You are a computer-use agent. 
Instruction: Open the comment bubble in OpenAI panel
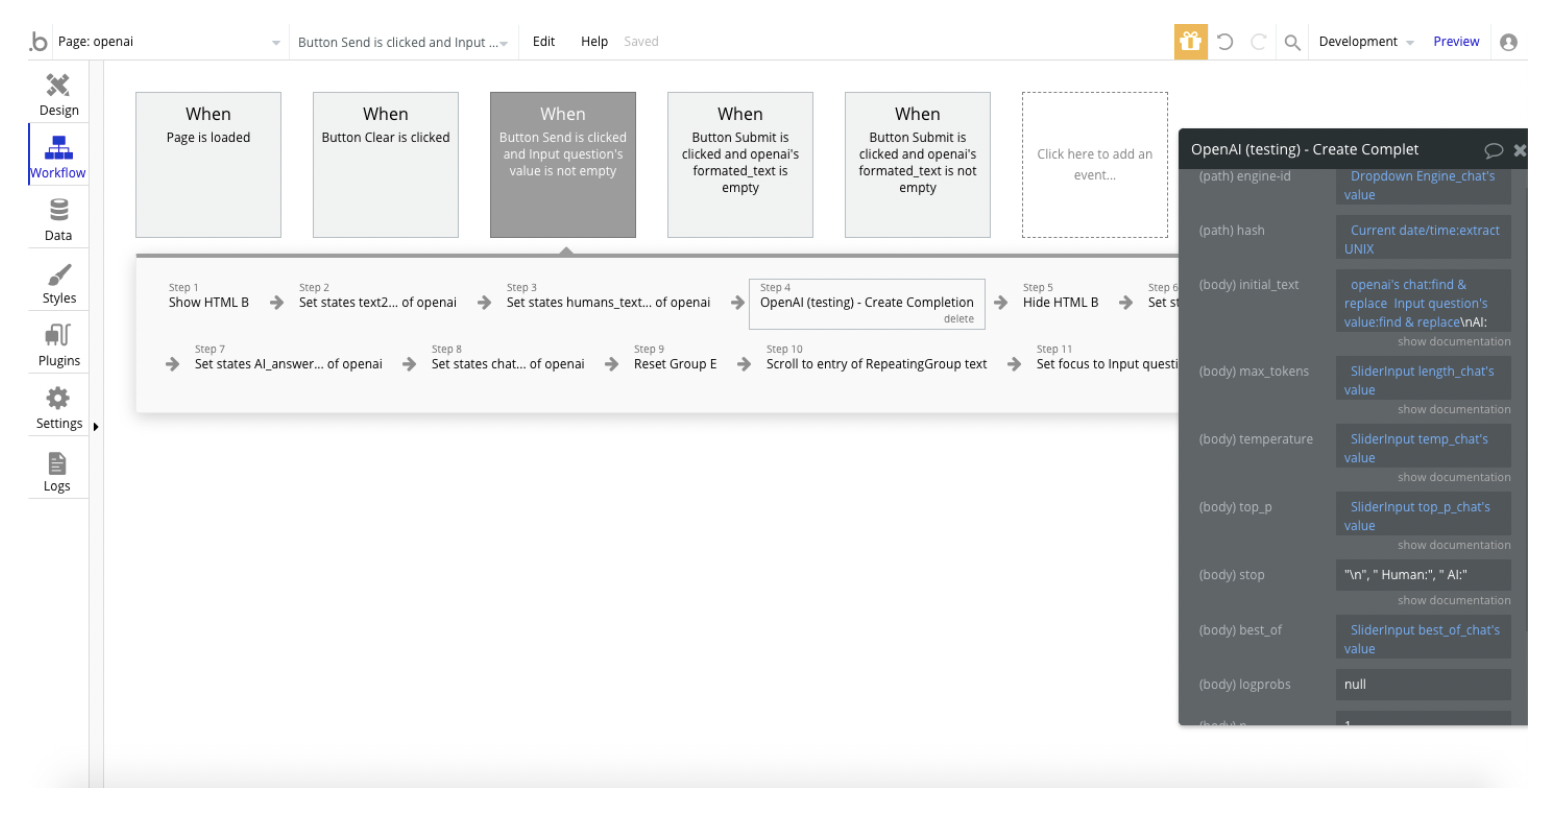(1493, 150)
